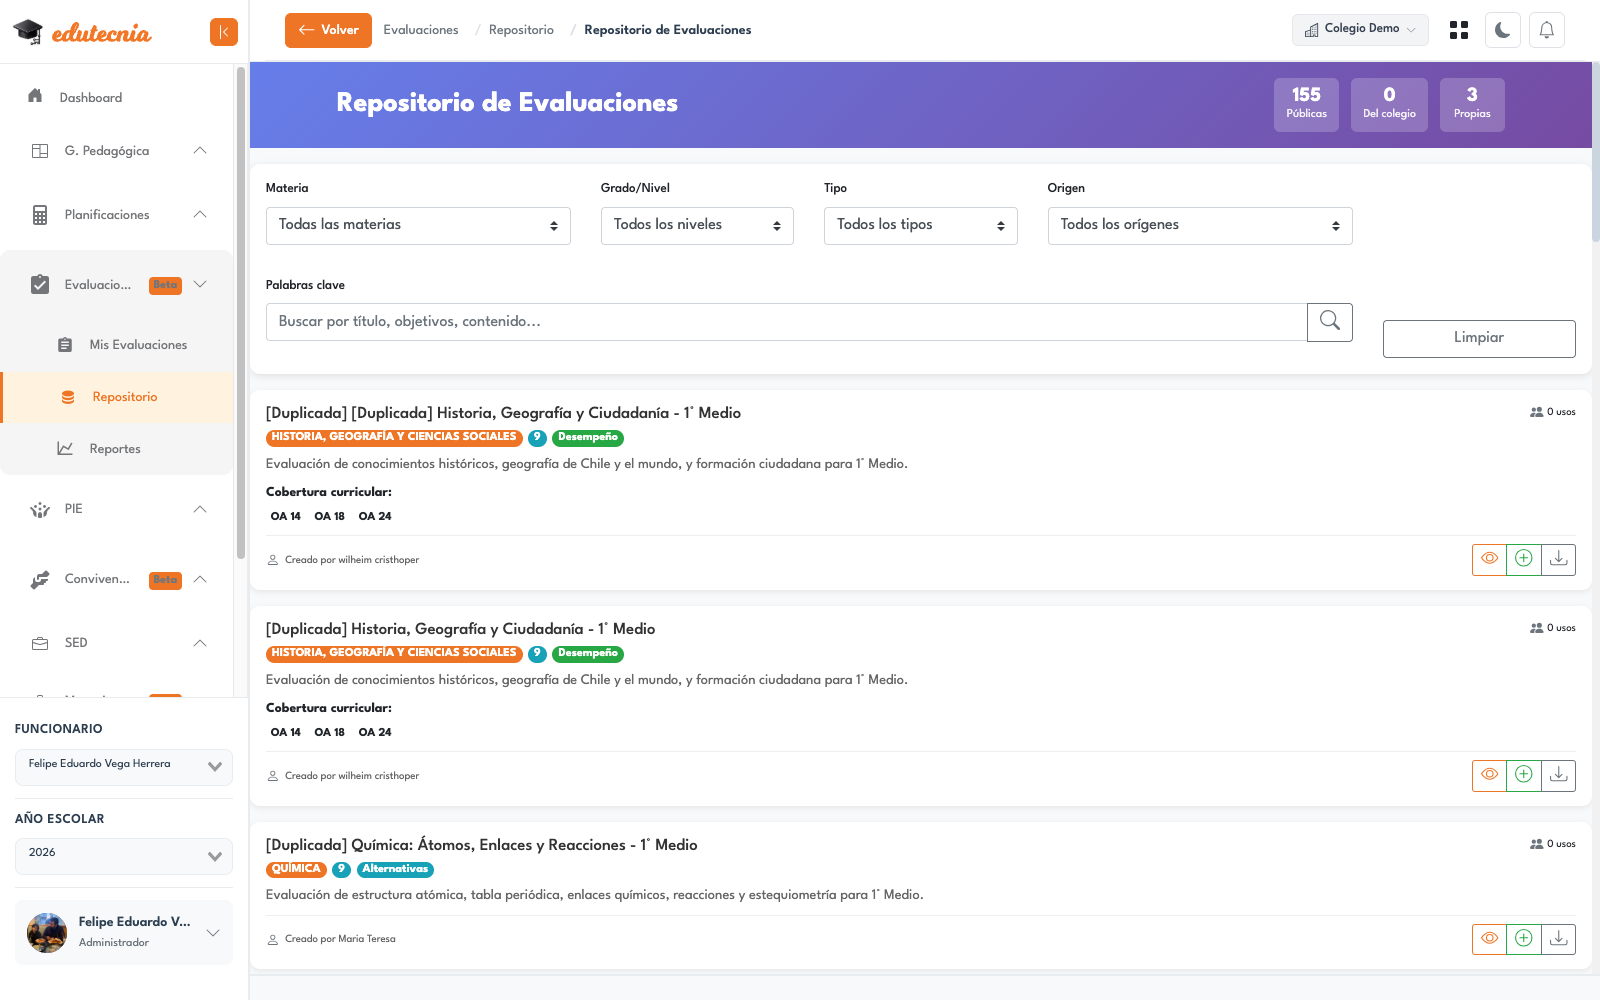Expand the Planificaciones menu chevron
The image size is (1600, 1000).
[x=200, y=215]
